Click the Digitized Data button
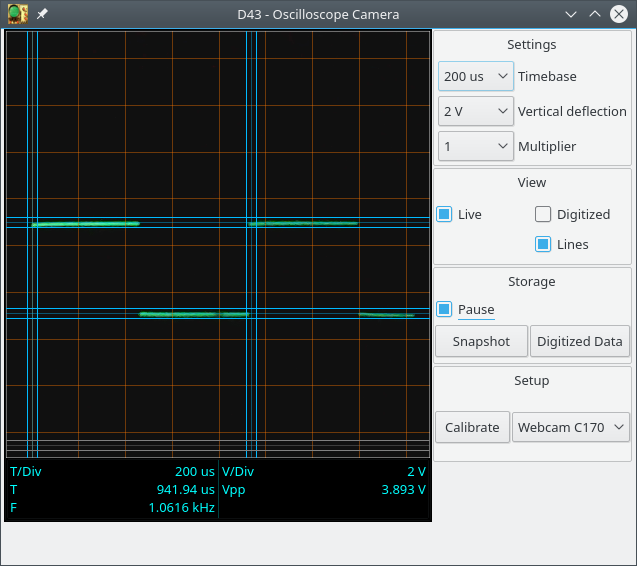The image size is (637, 566). [x=580, y=341]
